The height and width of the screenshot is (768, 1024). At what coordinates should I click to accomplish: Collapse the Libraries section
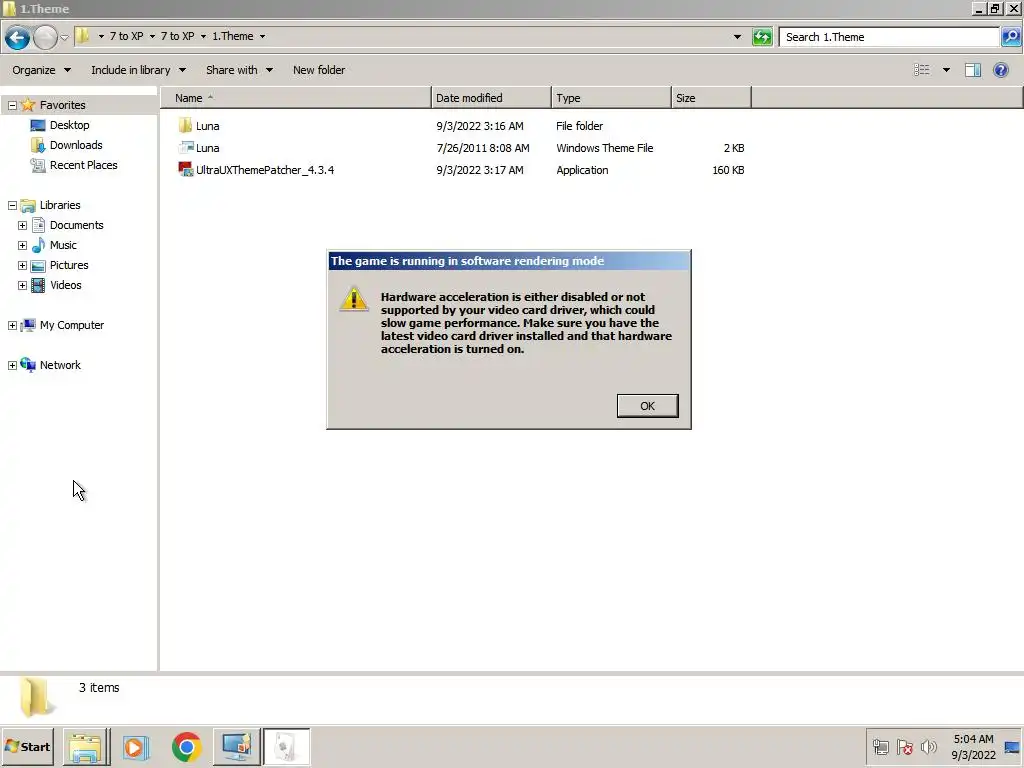point(12,205)
